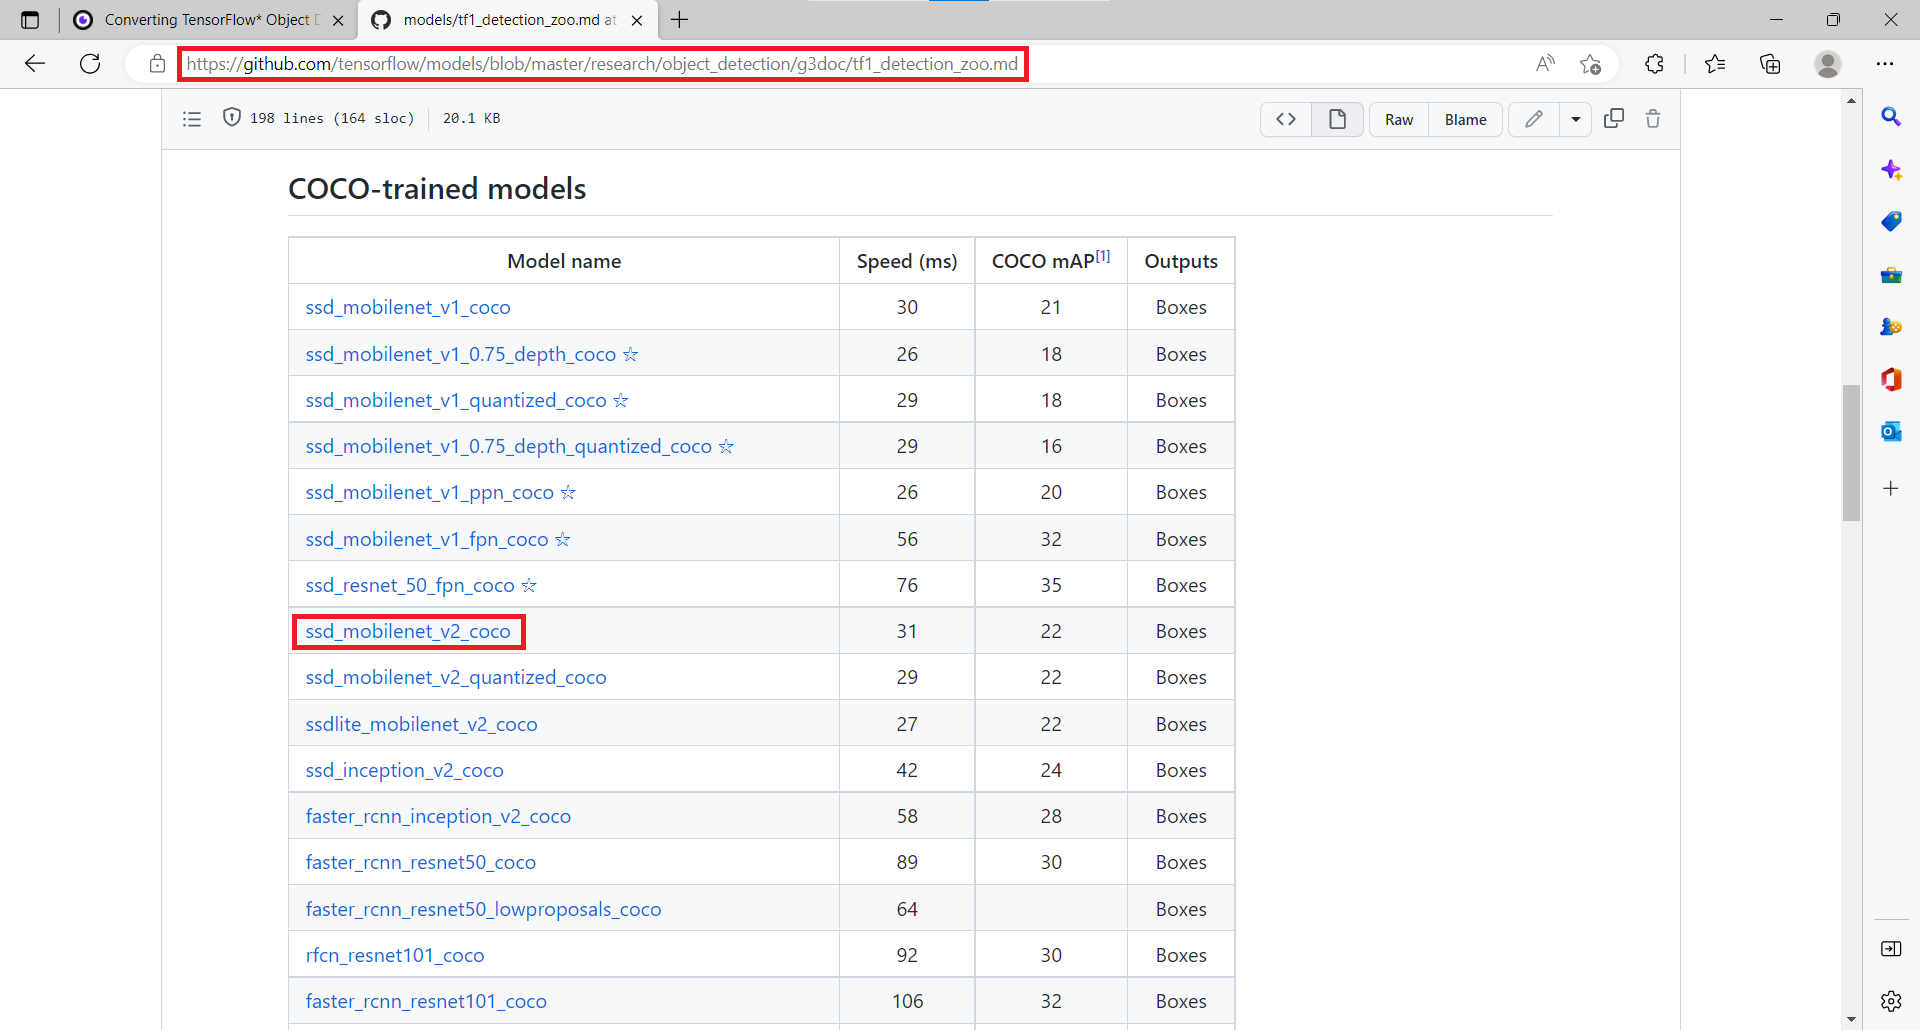This screenshot has height=1030, width=1920.
Task: Open Microsoft 365 icon in sidebar
Action: pos(1891,379)
